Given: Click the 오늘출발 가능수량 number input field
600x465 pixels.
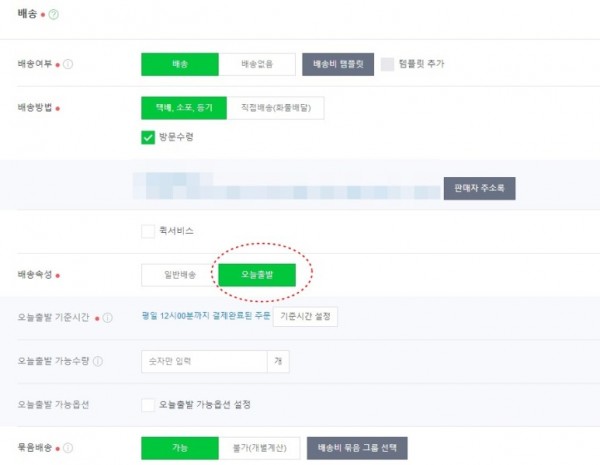Looking at the screenshot, I should coord(204,361).
